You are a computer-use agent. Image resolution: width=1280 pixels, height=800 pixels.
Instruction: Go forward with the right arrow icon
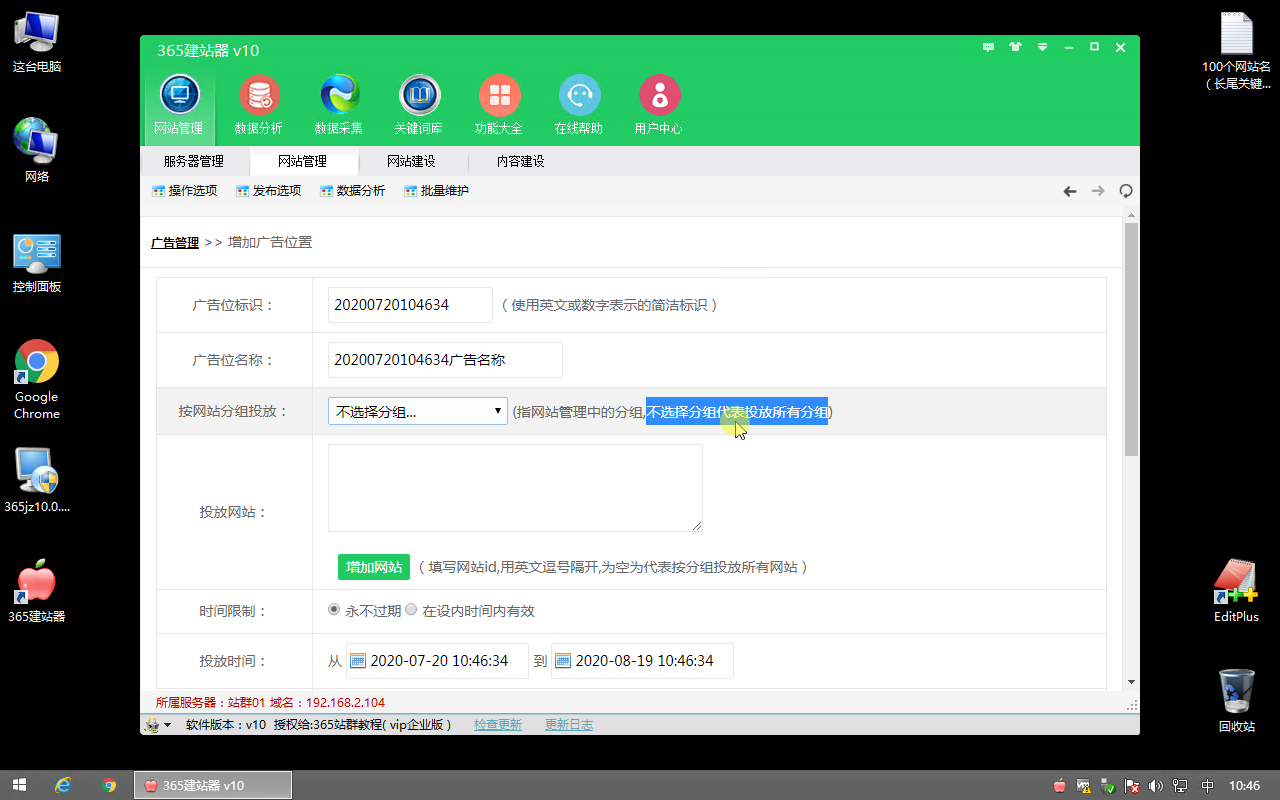click(x=1098, y=191)
